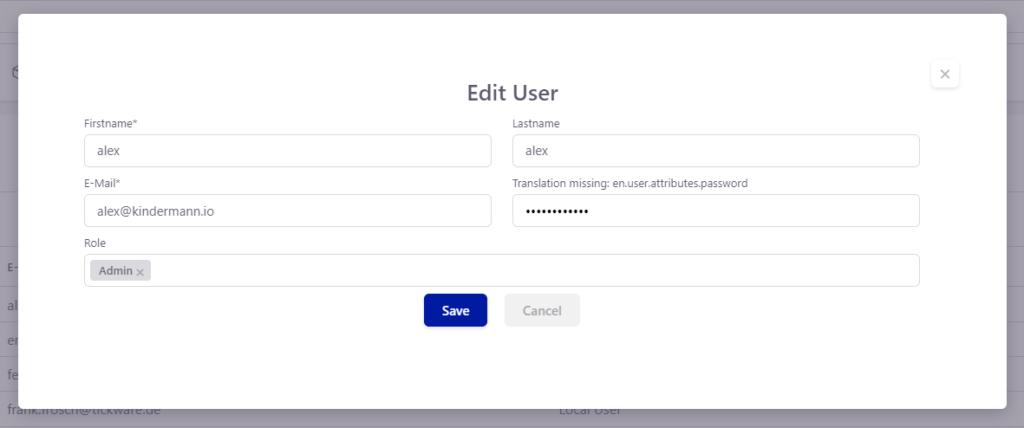
Task: Remove the Admin role tag
Action: point(141,272)
